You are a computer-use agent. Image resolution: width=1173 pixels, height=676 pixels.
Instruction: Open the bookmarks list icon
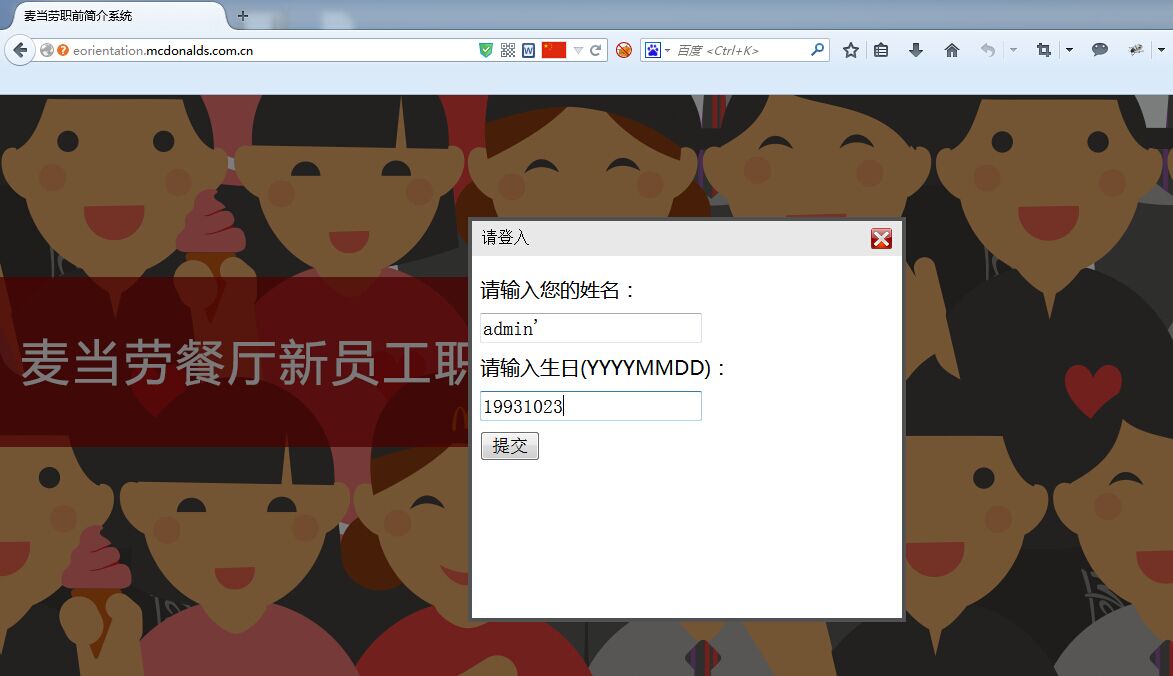click(x=881, y=50)
